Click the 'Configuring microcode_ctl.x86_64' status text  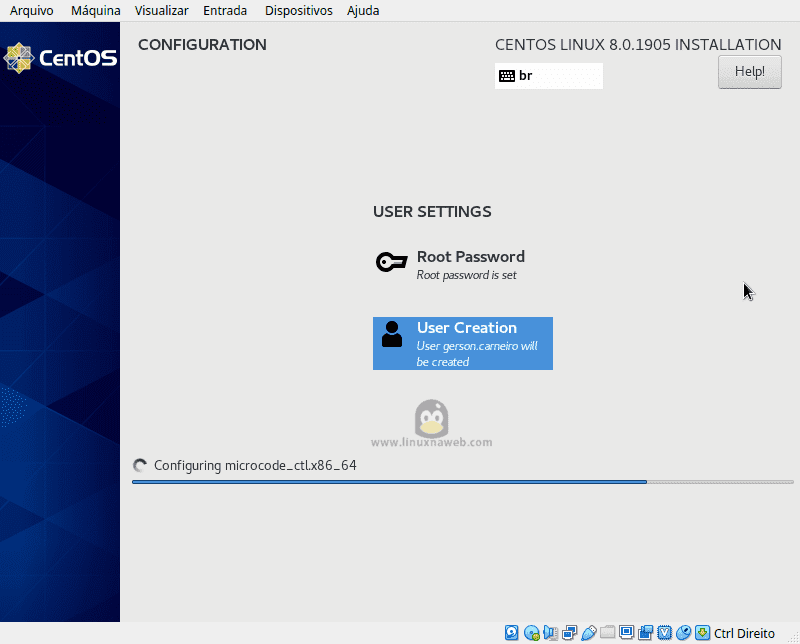pyautogui.click(x=255, y=465)
